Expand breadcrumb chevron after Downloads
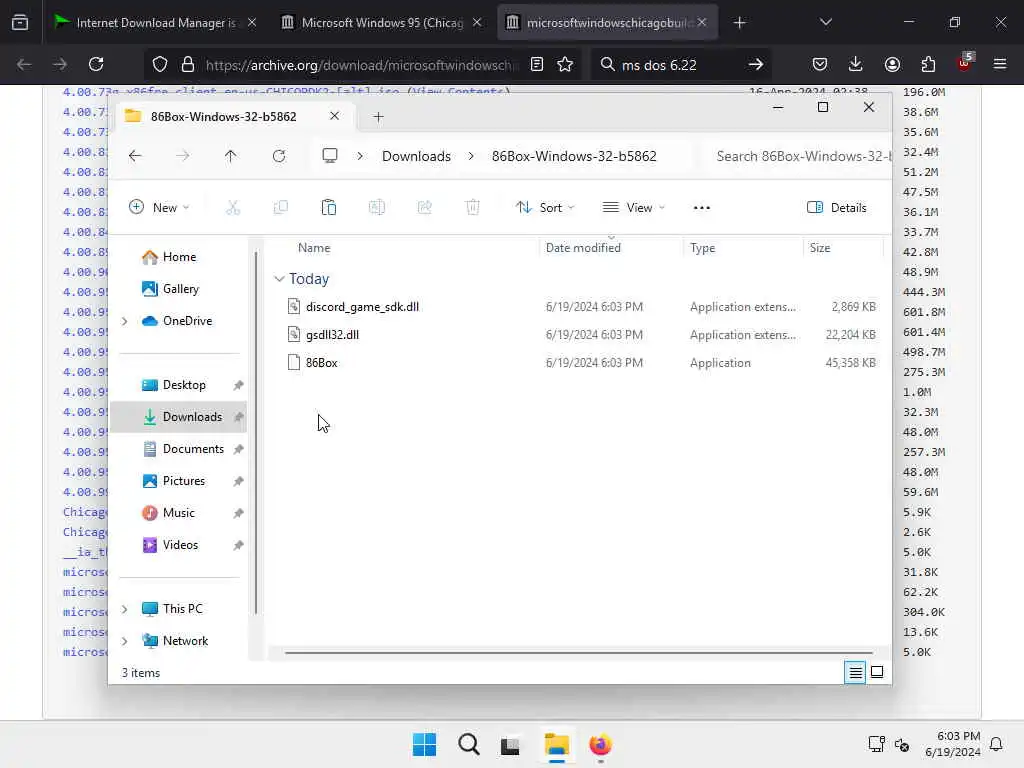Image resolution: width=1024 pixels, height=768 pixels. (x=471, y=156)
